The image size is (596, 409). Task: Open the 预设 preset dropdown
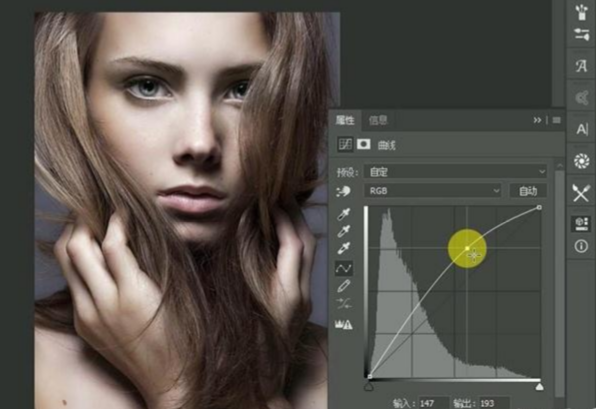[455, 172]
